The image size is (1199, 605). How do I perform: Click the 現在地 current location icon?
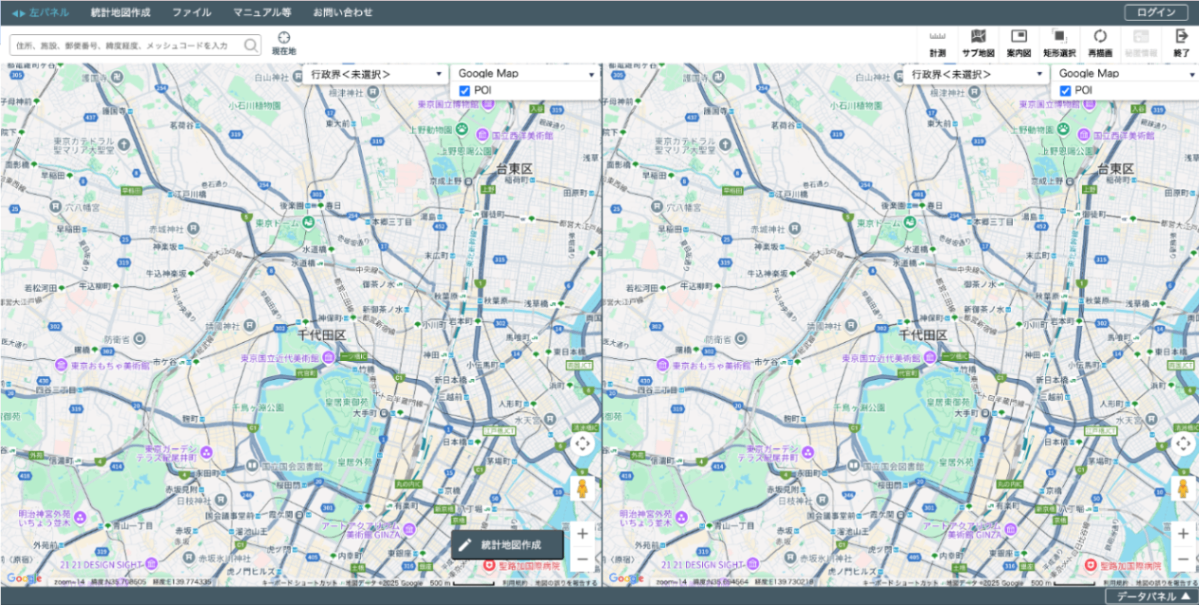(284, 44)
